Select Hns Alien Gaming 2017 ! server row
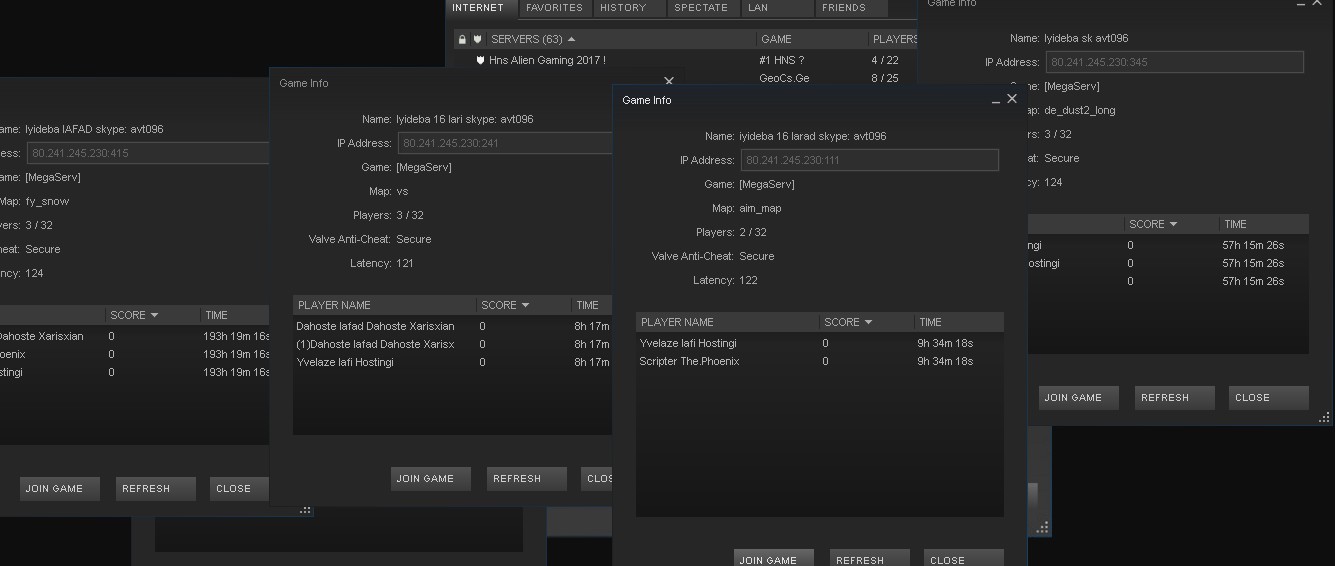 (685, 60)
